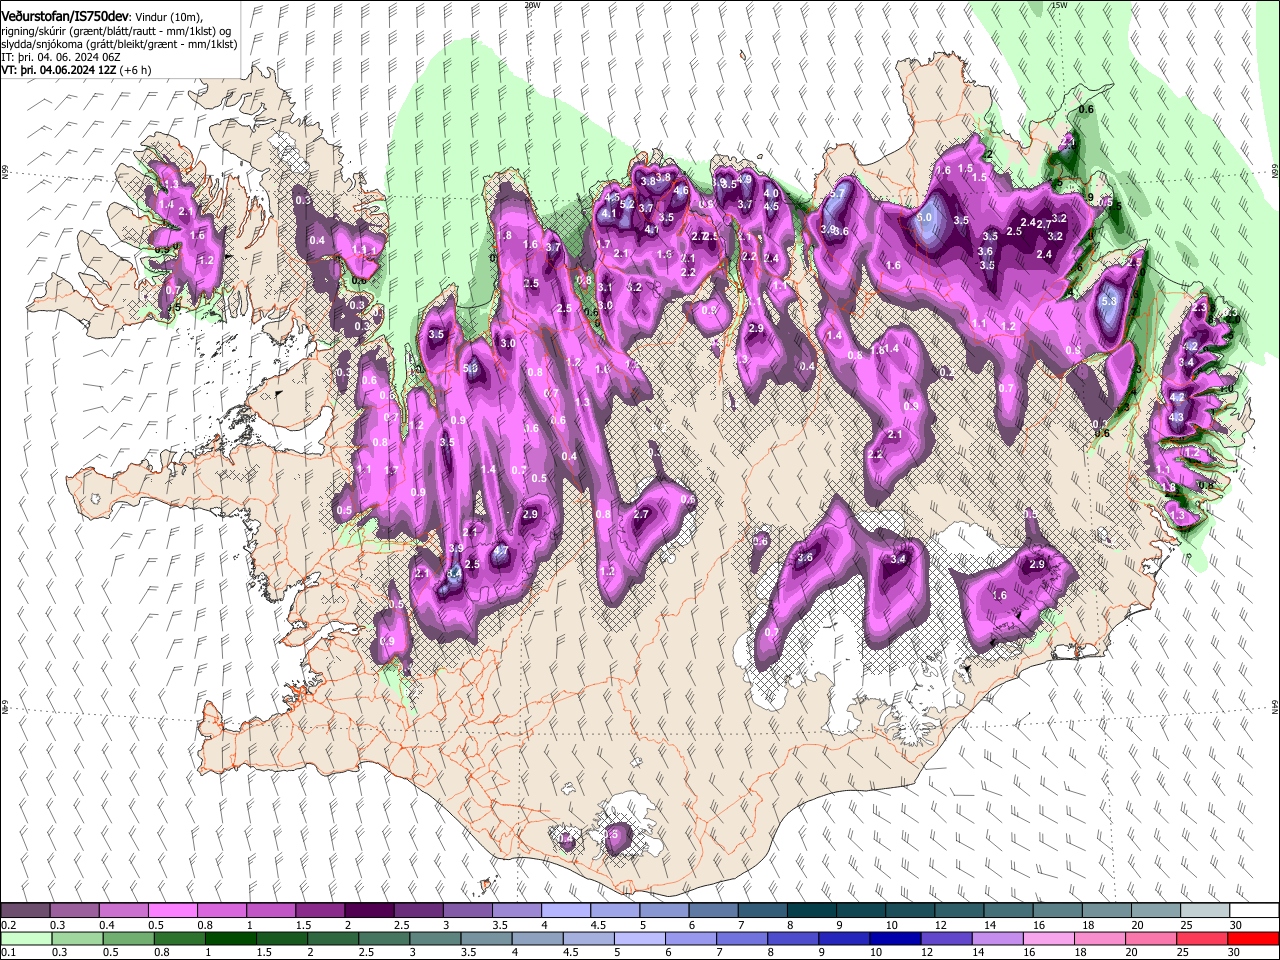This screenshot has width=1280, height=960.
Task: Pick the white 30+ snow legend swatch
Action: coord(1255,911)
